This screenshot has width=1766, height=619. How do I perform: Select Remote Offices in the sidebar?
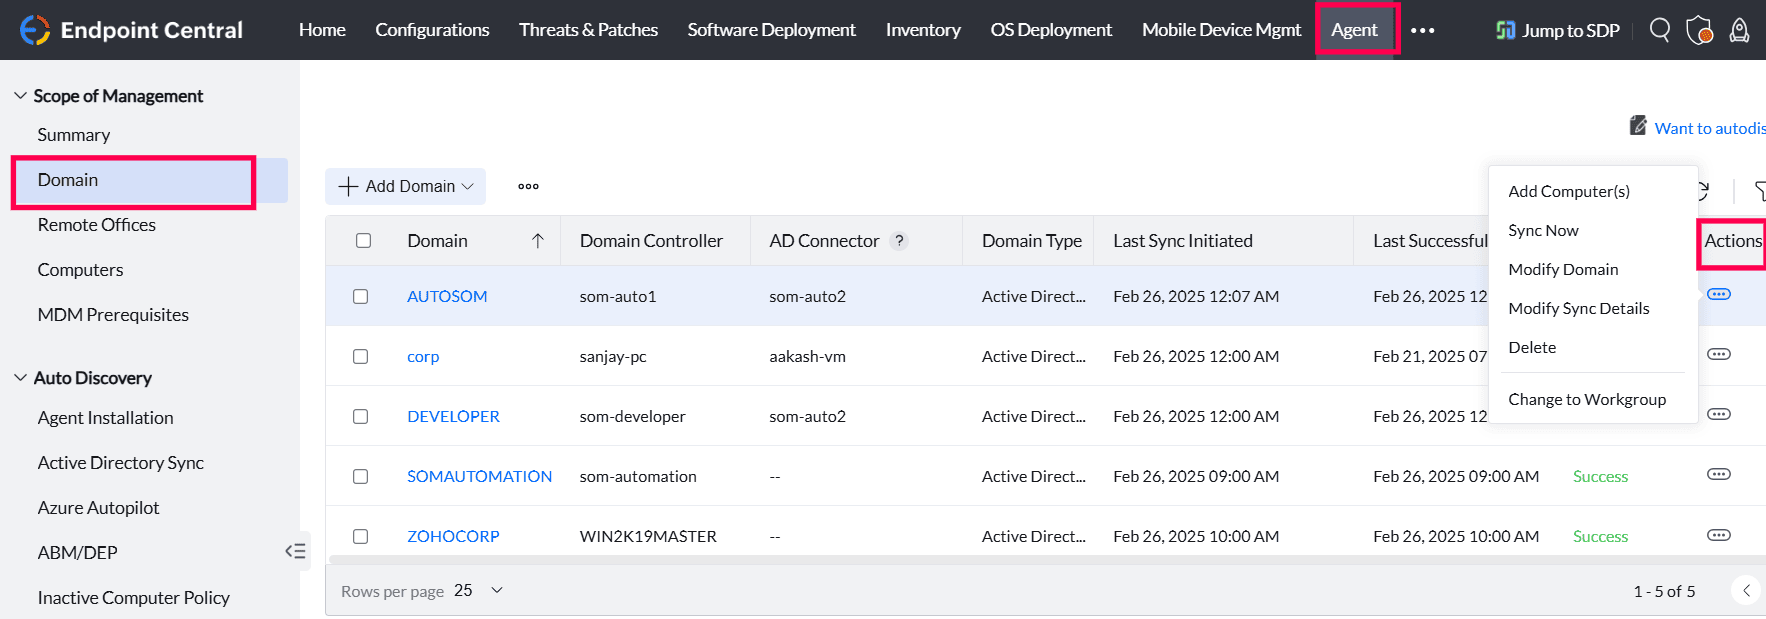click(97, 225)
